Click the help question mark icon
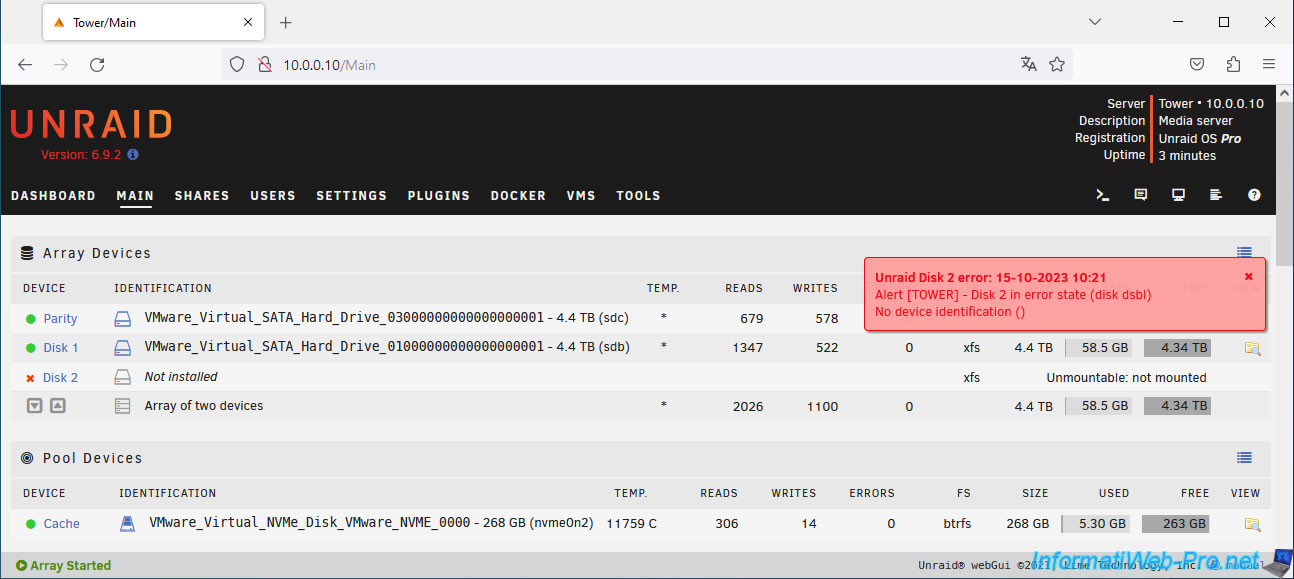Screen dimensions: 1294x579 click(x=1254, y=195)
